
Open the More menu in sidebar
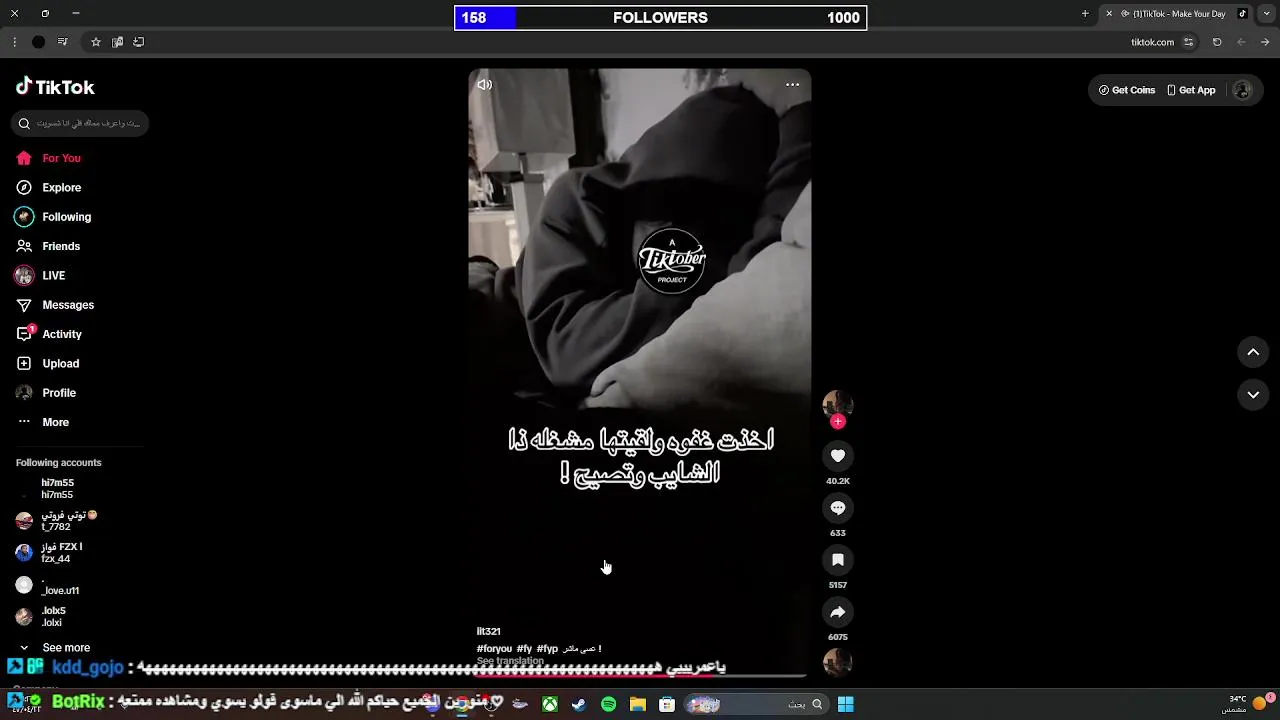tap(42, 422)
